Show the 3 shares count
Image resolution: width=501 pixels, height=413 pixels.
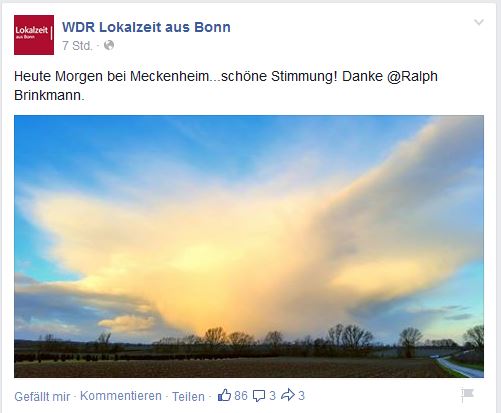click(x=301, y=396)
